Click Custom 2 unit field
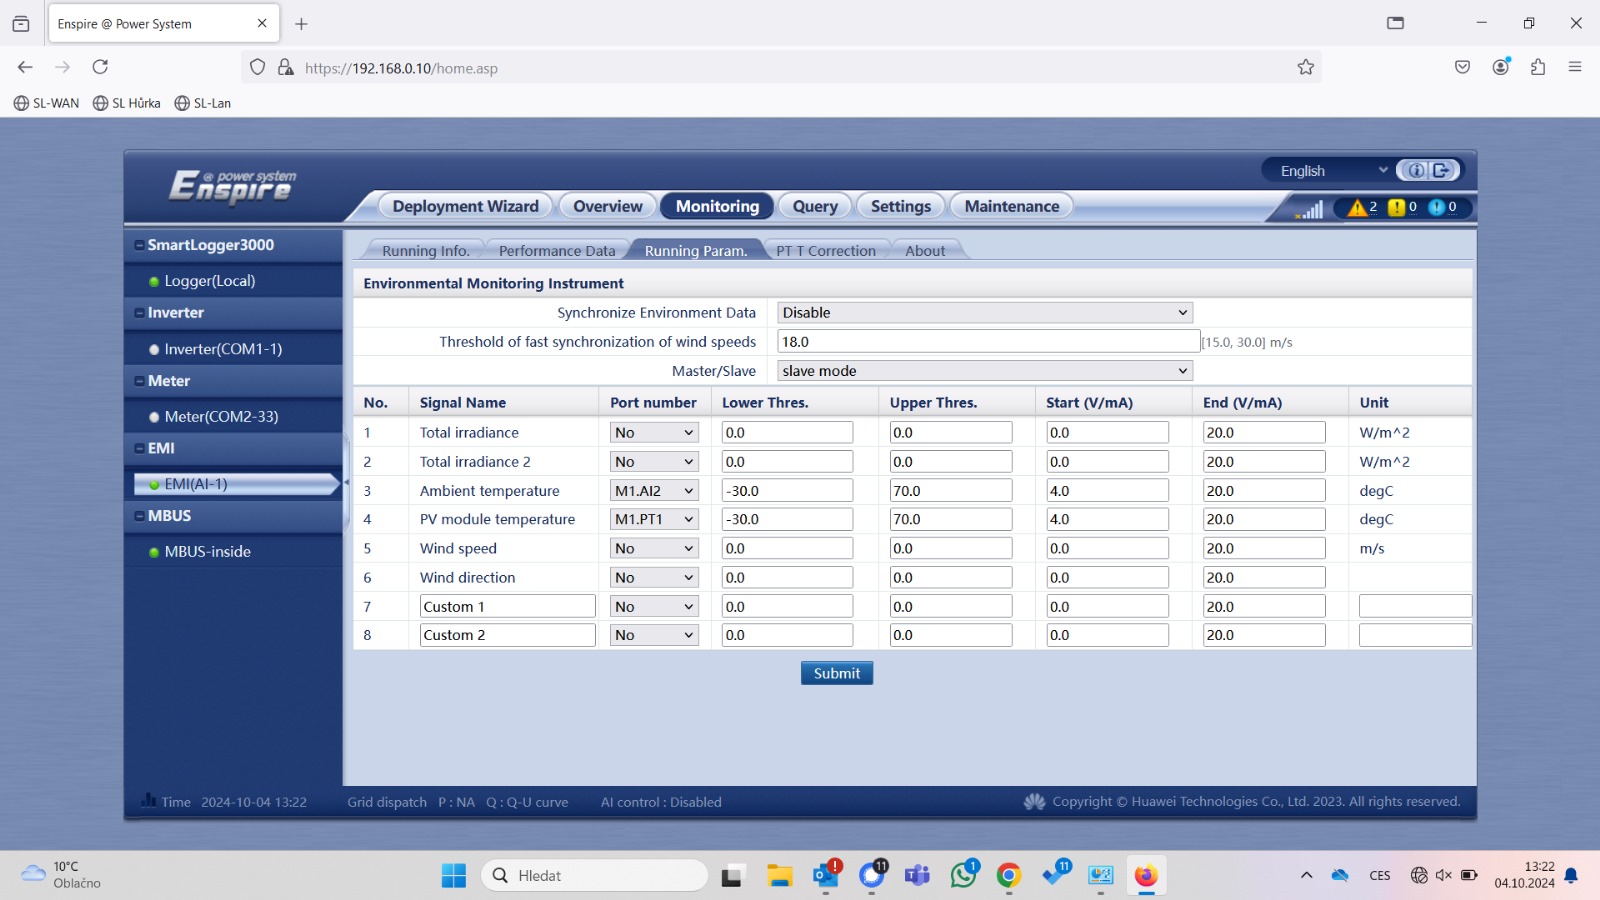This screenshot has width=1600, height=900. click(x=1415, y=635)
